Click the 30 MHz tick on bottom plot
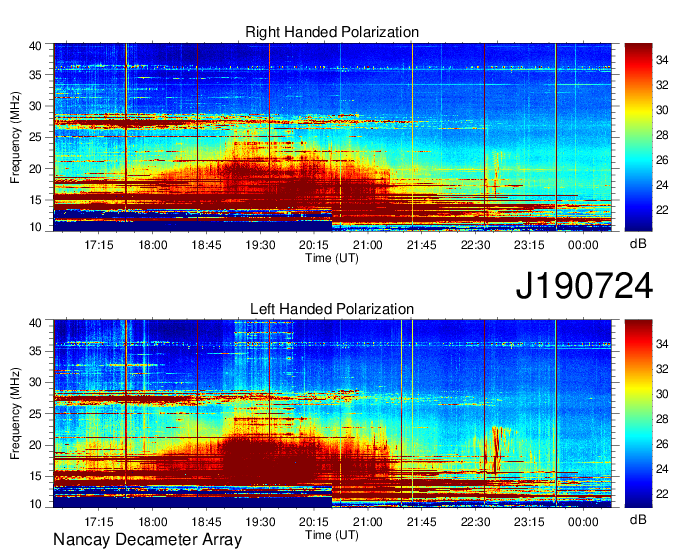 [x=35, y=382]
